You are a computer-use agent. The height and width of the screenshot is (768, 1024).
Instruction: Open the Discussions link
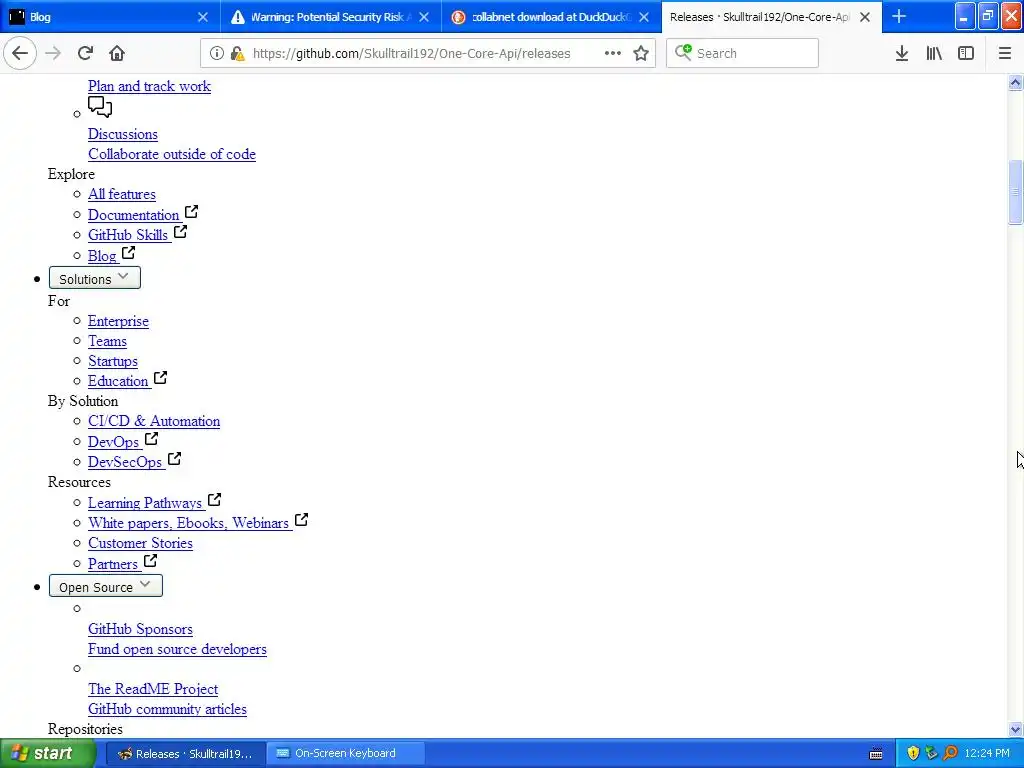pyautogui.click(x=123, y=134)
